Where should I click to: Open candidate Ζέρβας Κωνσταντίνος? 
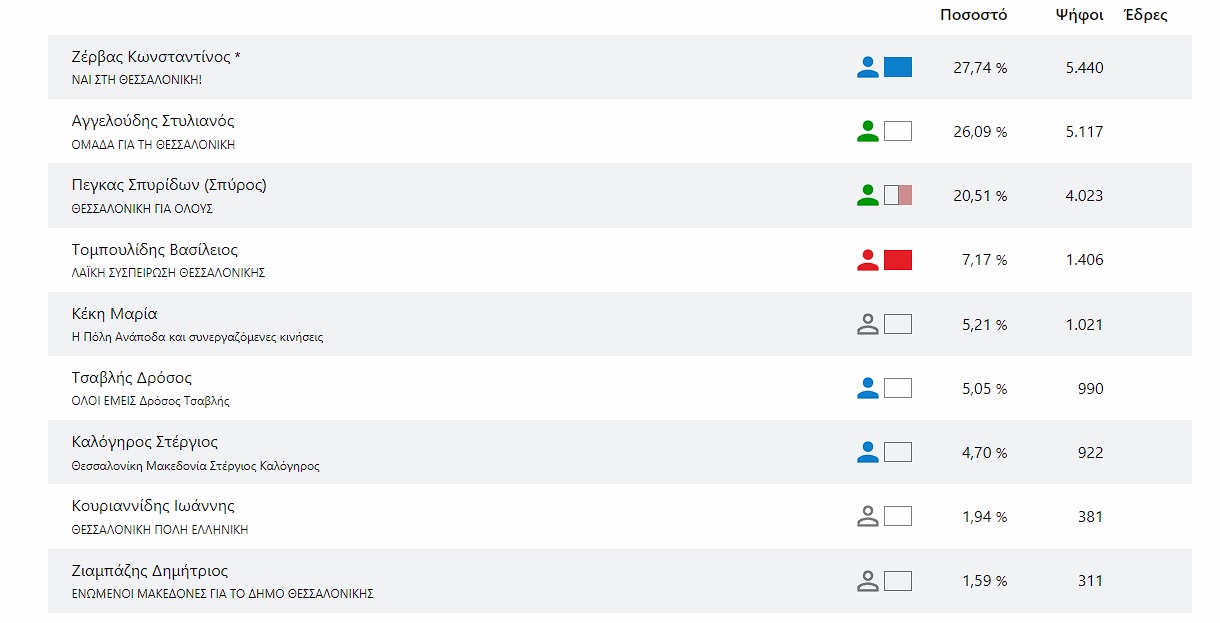pos(156,57)
